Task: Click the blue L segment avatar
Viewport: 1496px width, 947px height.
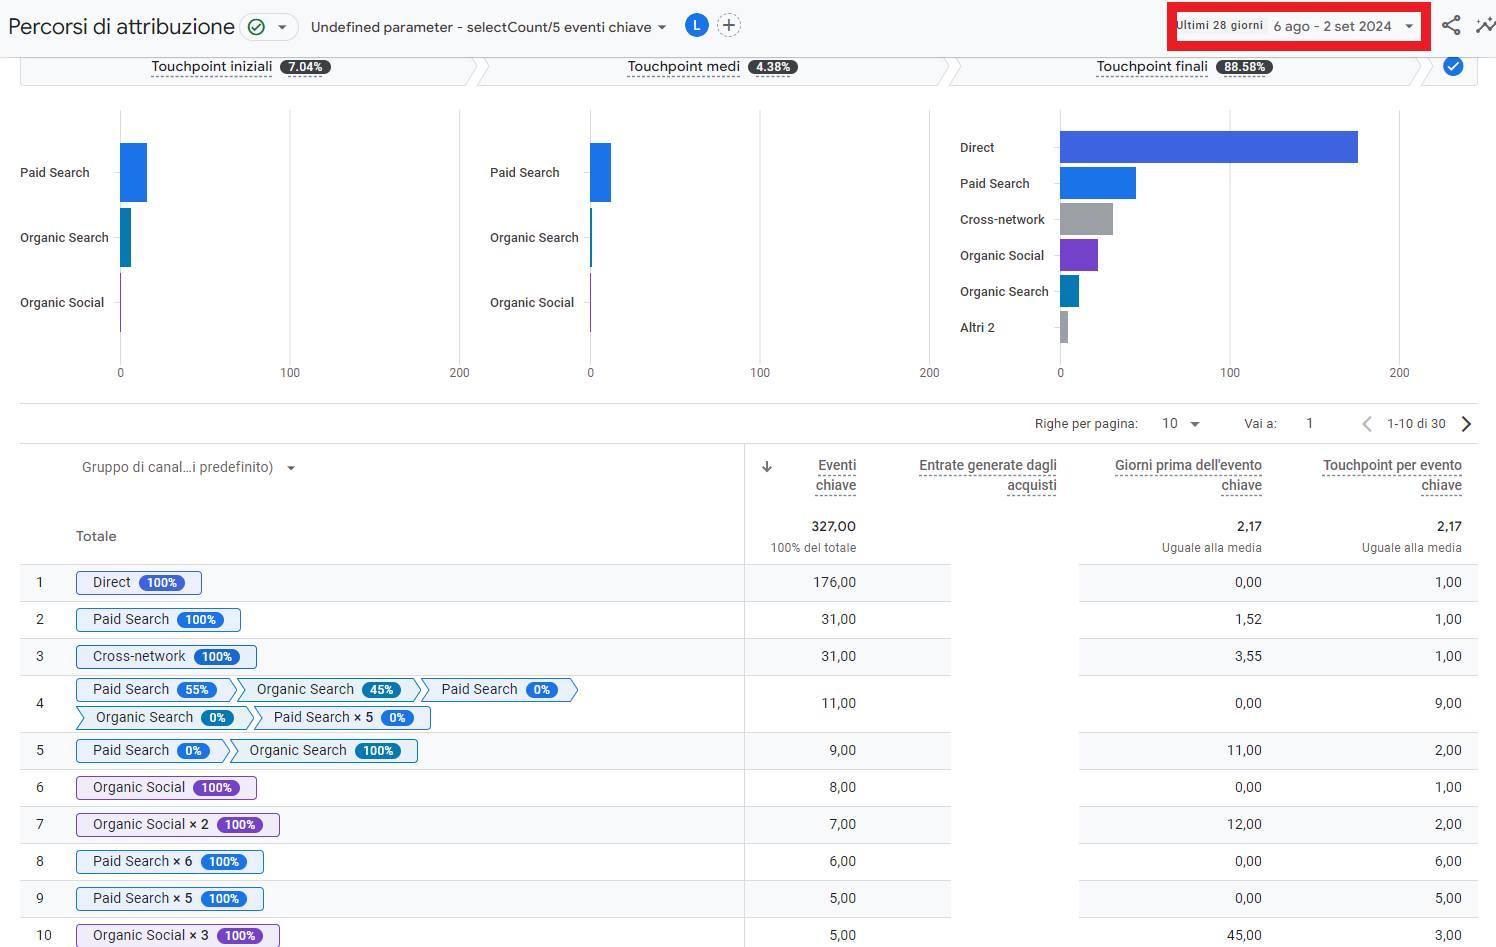Action: click(x=697, y=26)
